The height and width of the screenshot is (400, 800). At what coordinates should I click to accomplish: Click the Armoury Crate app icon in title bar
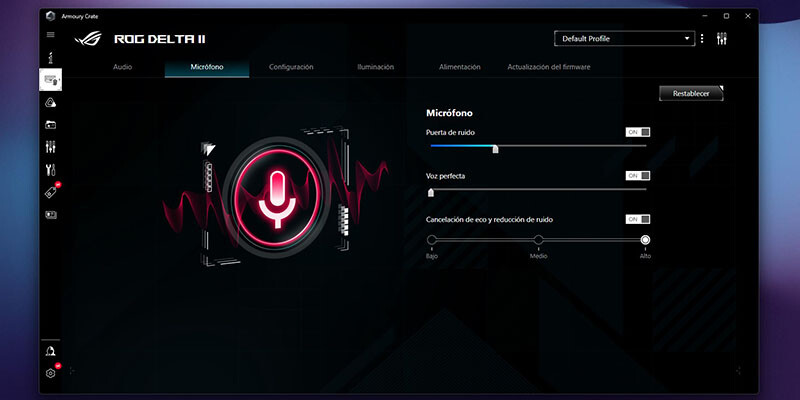50,16
